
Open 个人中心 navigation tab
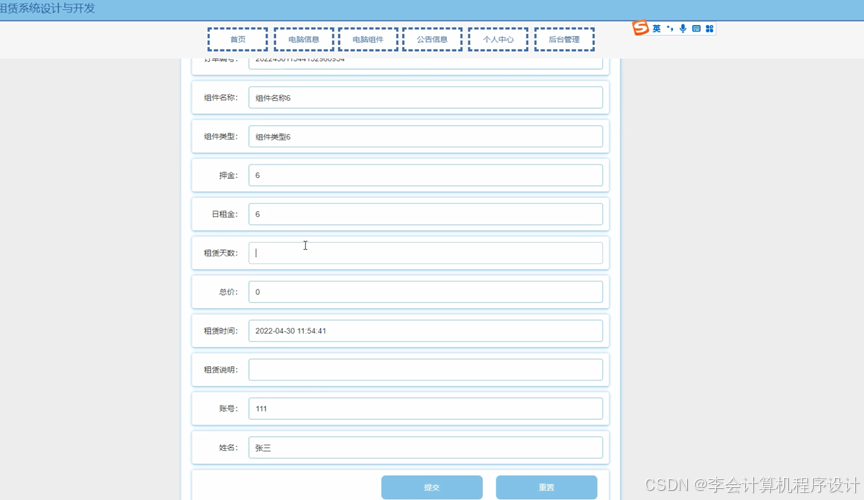coord(498,39)
